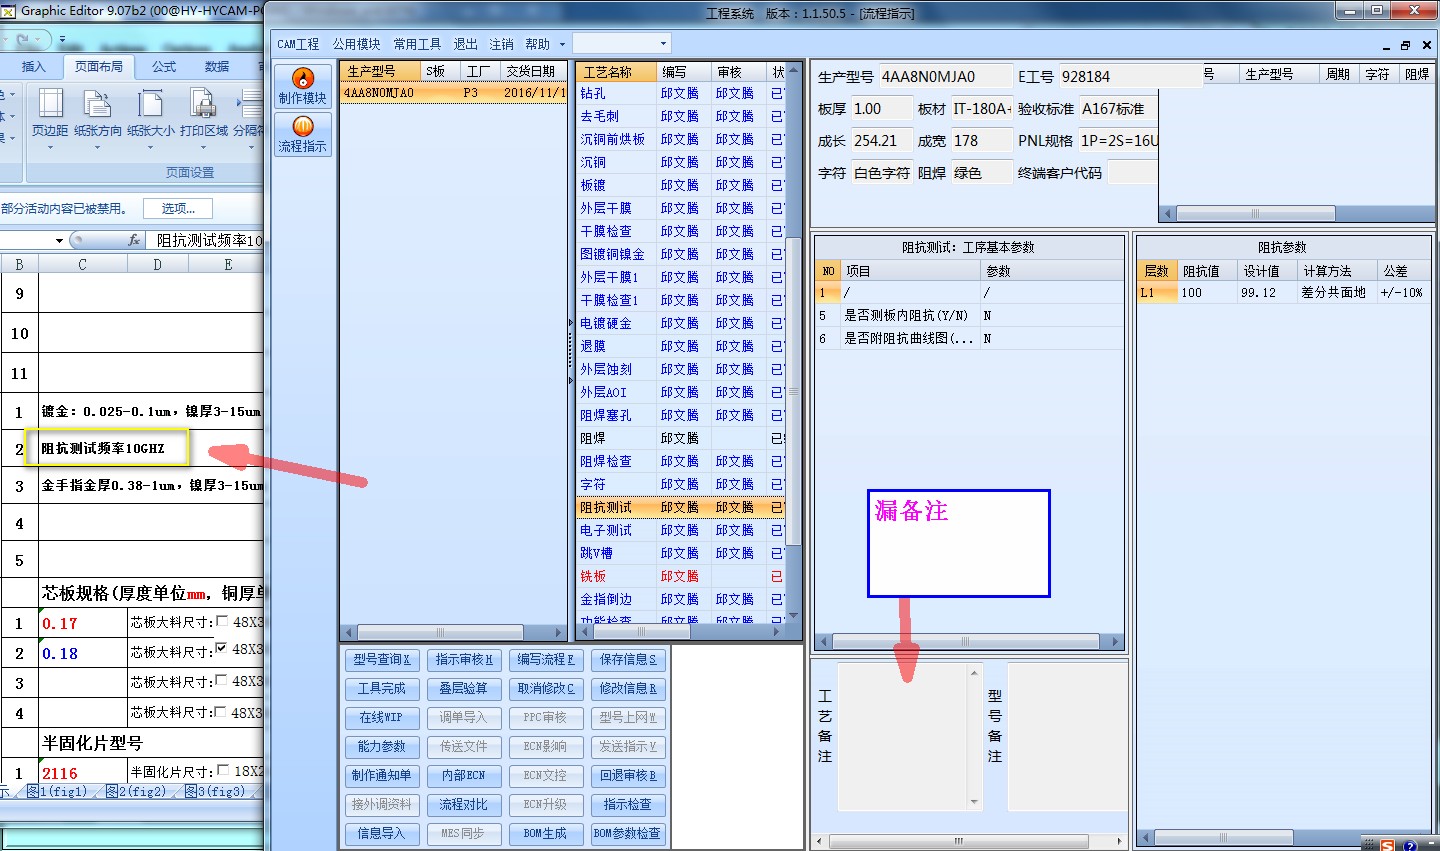Open the 制作模块 module icon
Image resolution: width=1440 pixels, height=851 pixels.
pyautogui.click(x=303, y=85)
